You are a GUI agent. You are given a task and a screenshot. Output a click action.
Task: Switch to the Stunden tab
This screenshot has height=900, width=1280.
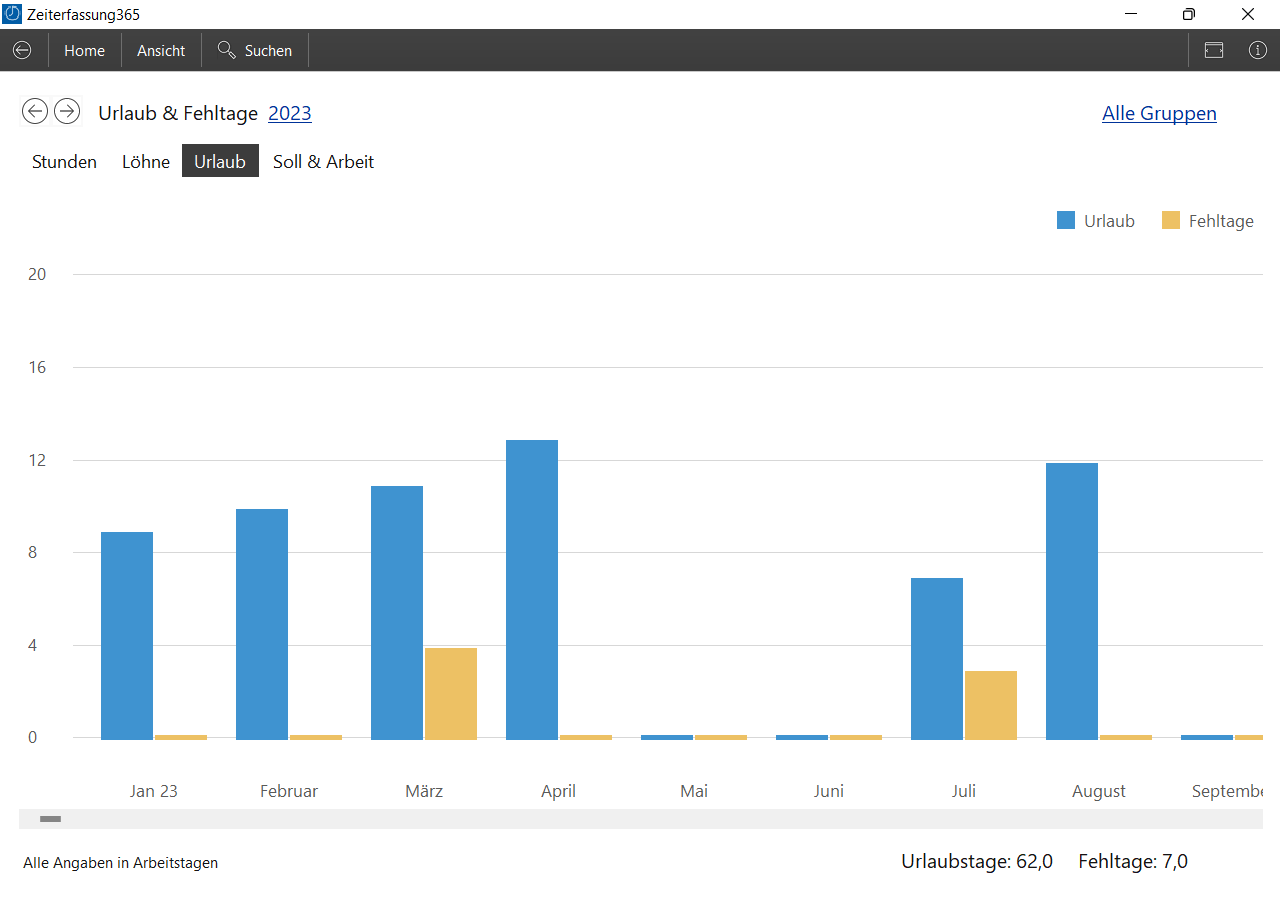point(64,162)
